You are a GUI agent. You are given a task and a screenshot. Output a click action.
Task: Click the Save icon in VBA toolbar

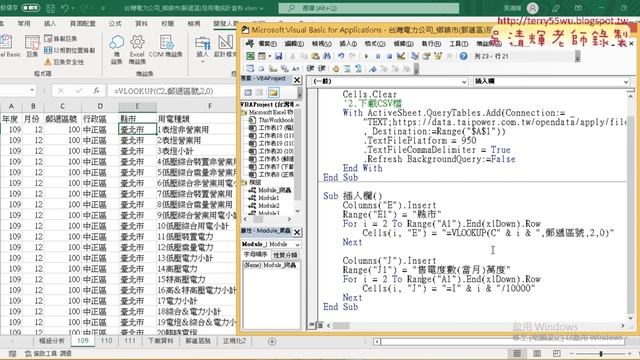278,56
